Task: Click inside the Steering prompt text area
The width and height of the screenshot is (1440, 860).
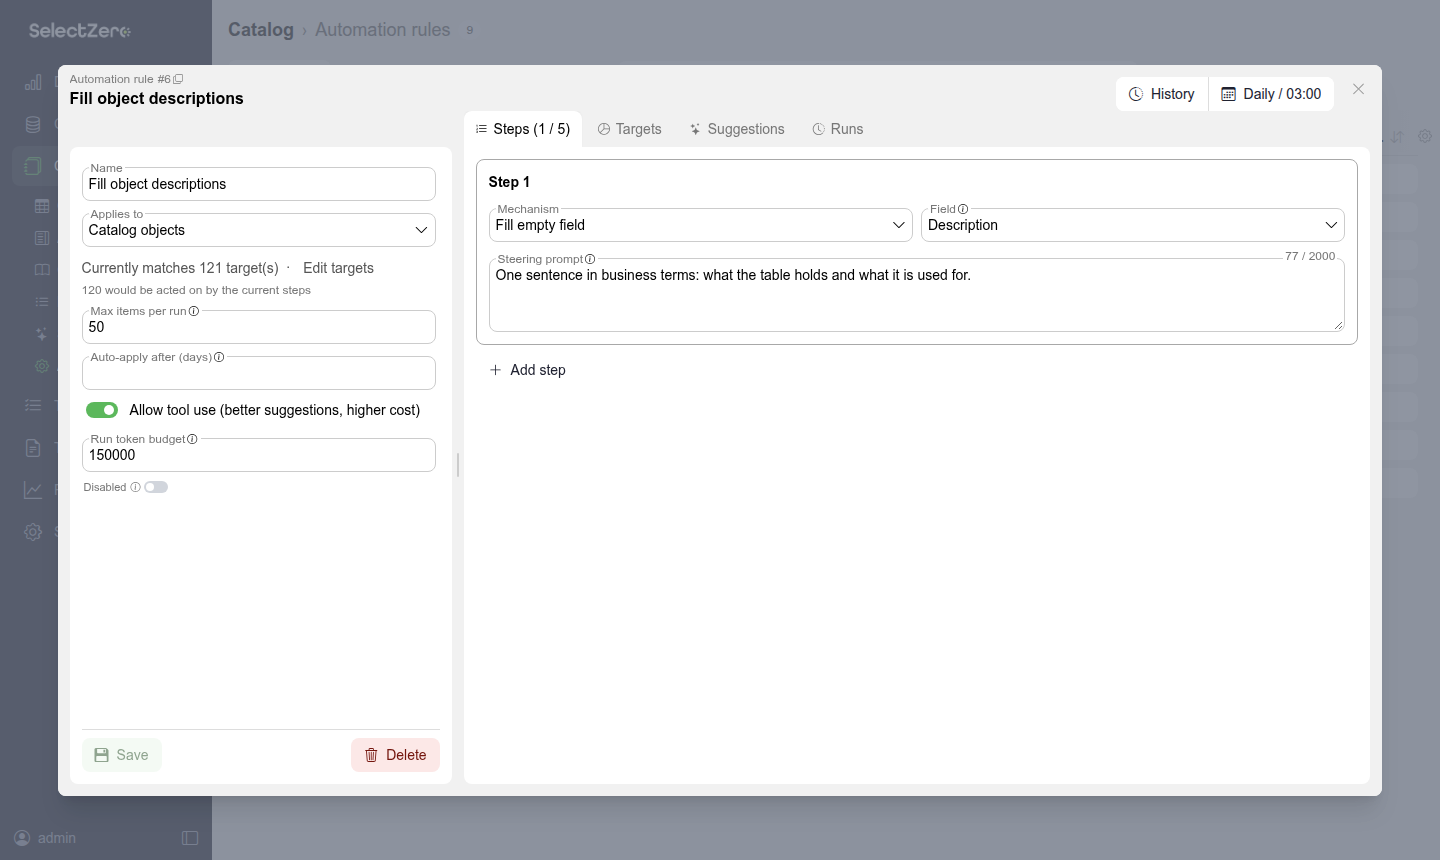Action: [x=917, y=296]
